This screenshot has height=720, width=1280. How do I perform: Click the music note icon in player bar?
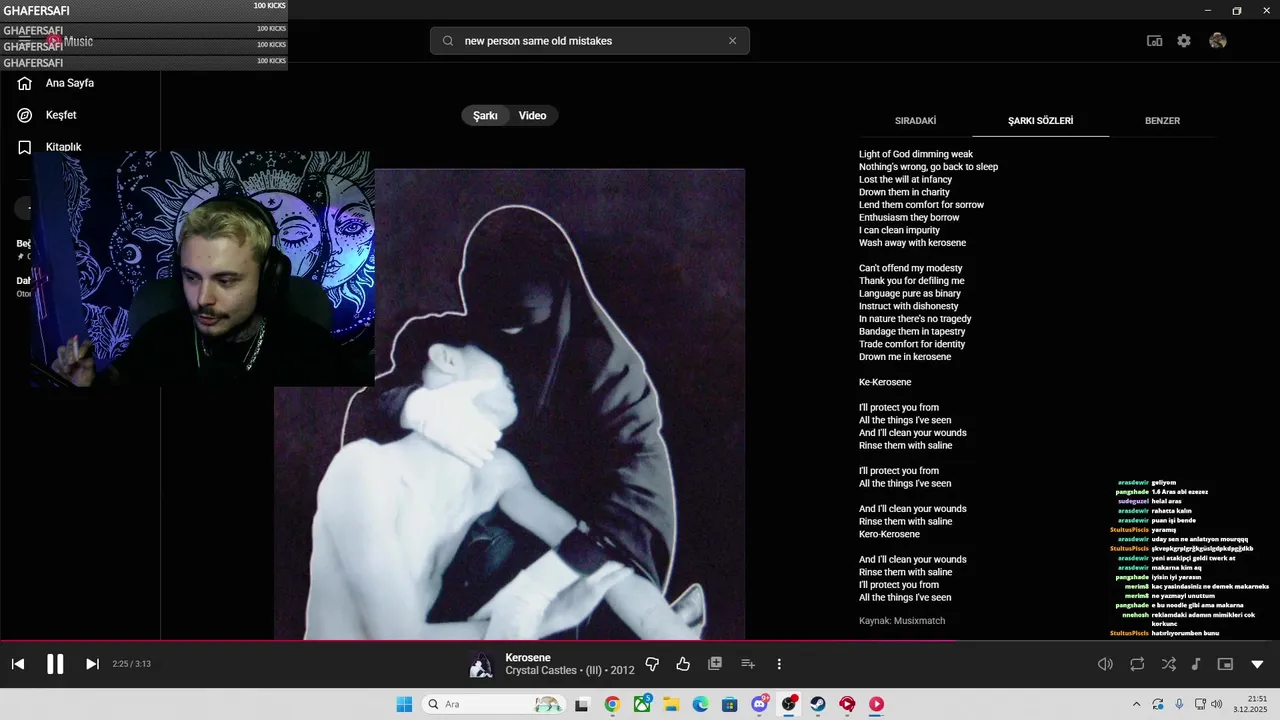pyautogui.click(x=1196, y=664)
